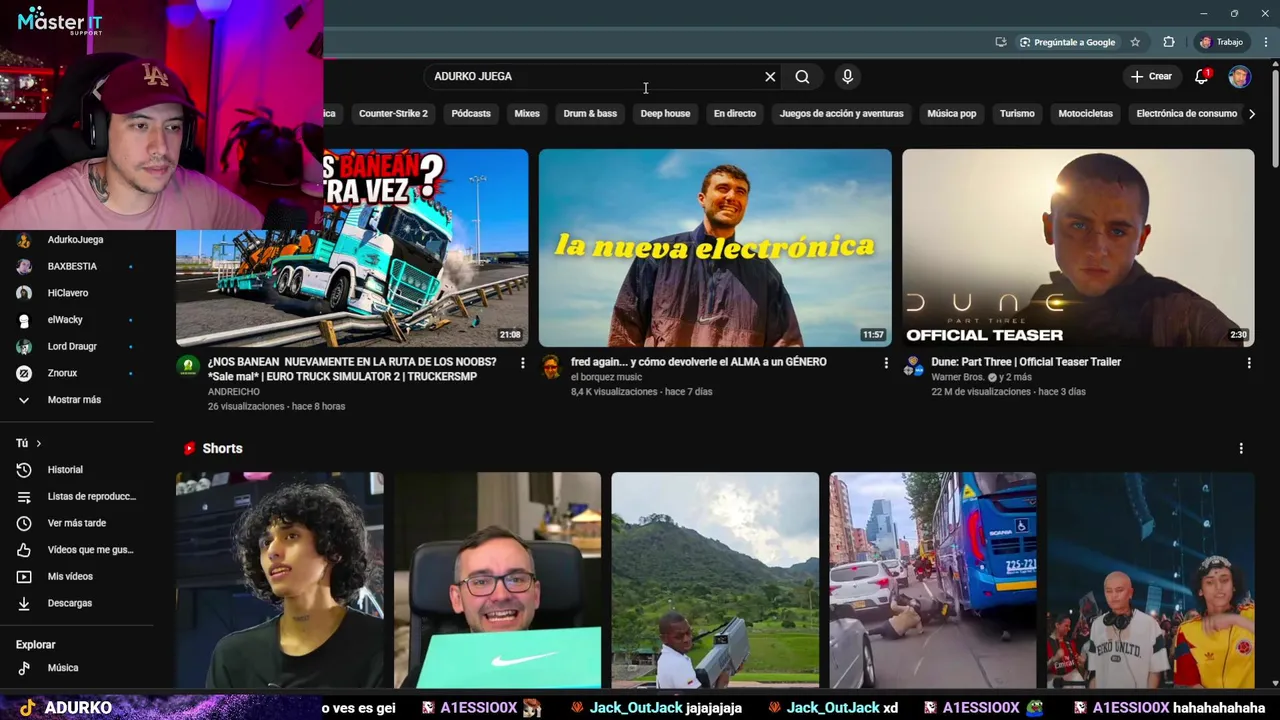Open Listas de reproducción in sidebar
Screen dimensions: 1280x720
pos(76,497)
